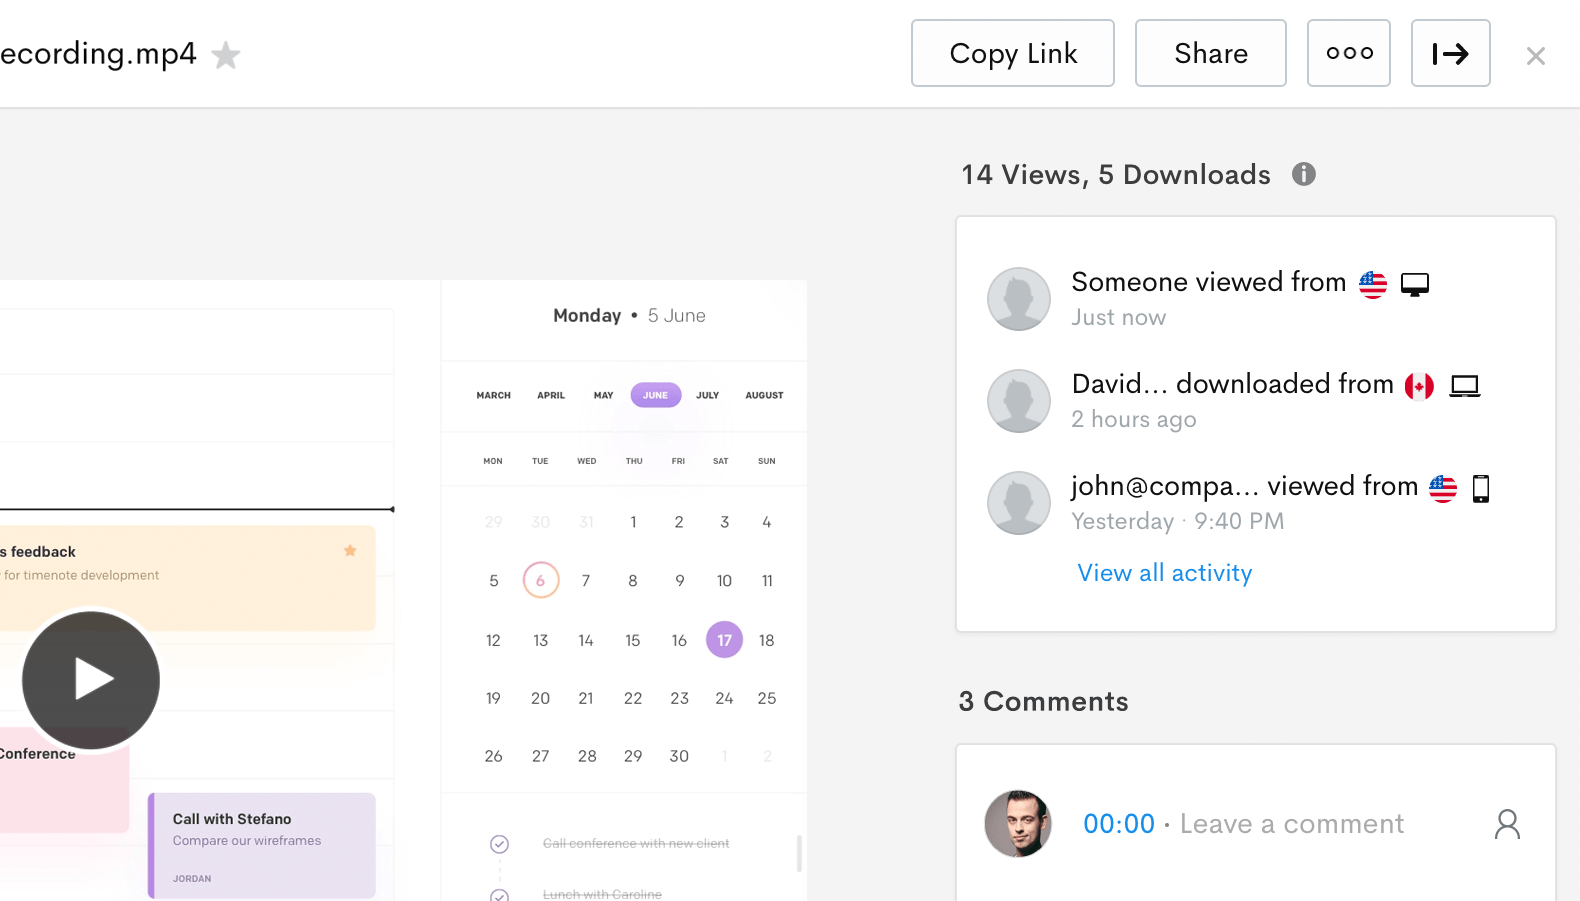The height and width of the screenshot is (901, 1580).
Task: Click the Canada flag icon next to David
Action: pyautogui.click(x=1419, y=386)
